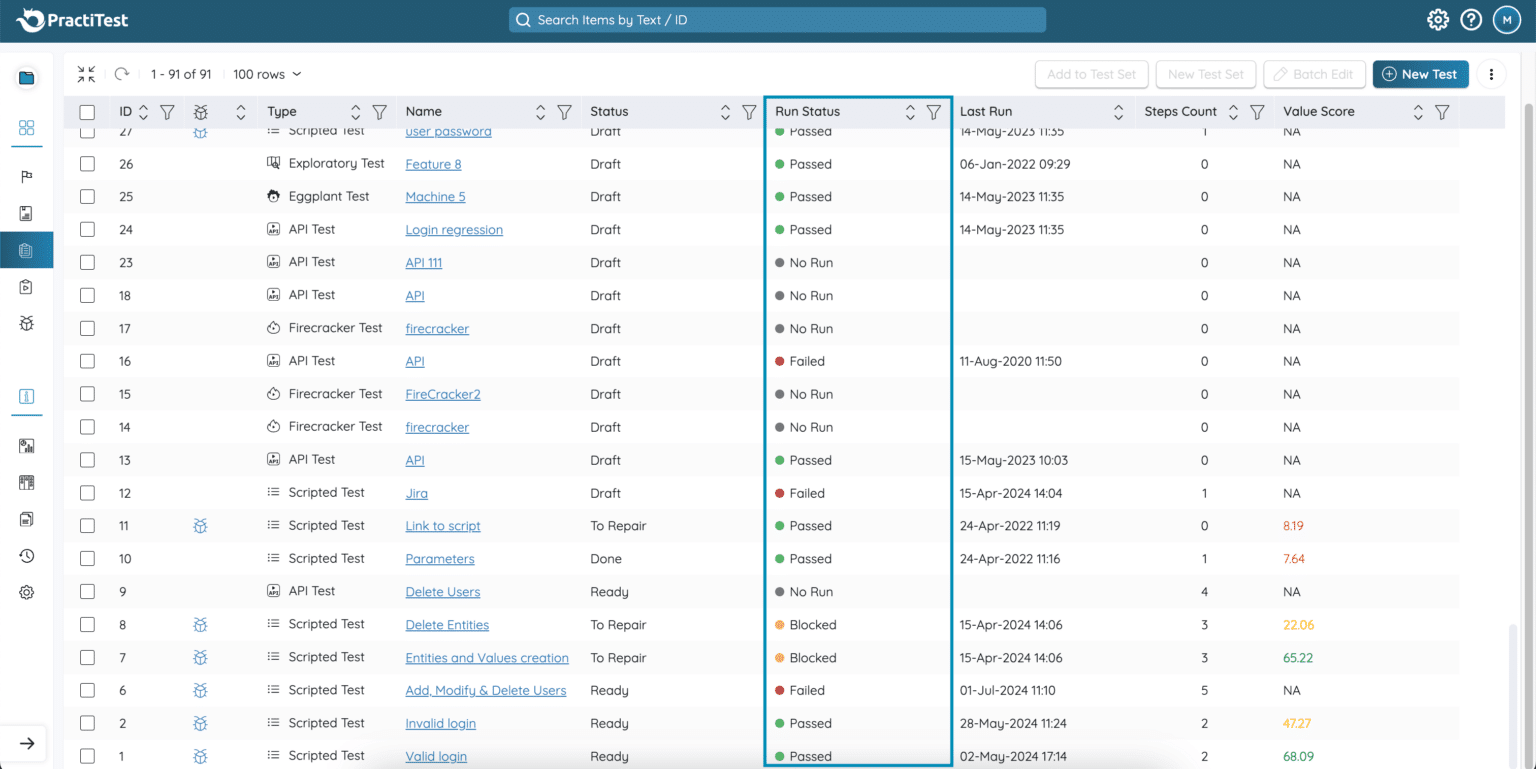Click the PractiTest logo
1536x769 pixels.
tap(73, 20)
